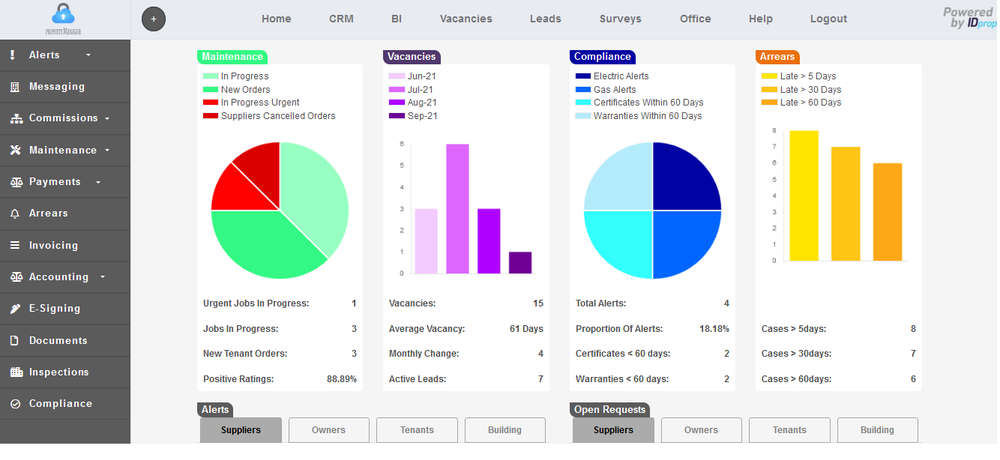1000x460 pixels.
Task: Click the Vacancies panel header label
Action: pos(411,57)
